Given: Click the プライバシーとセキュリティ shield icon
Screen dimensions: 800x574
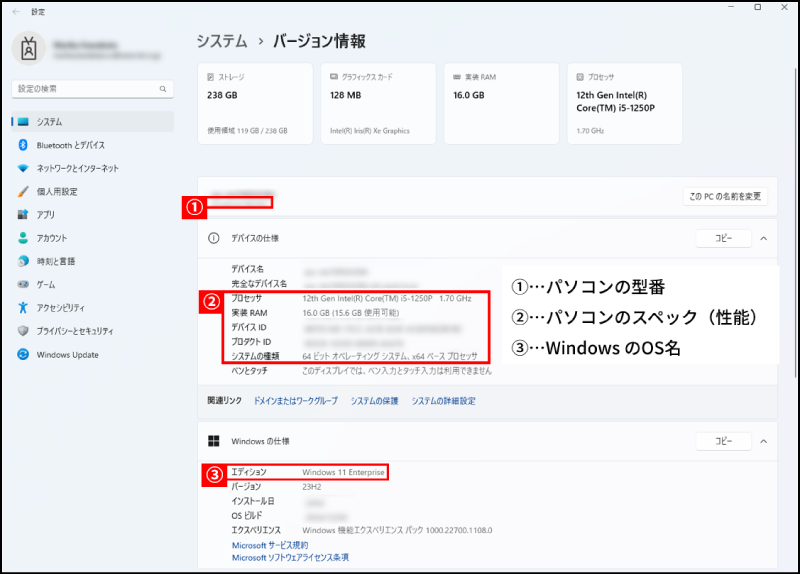Looking at the screenshot, I should click(x=23, y=331).
